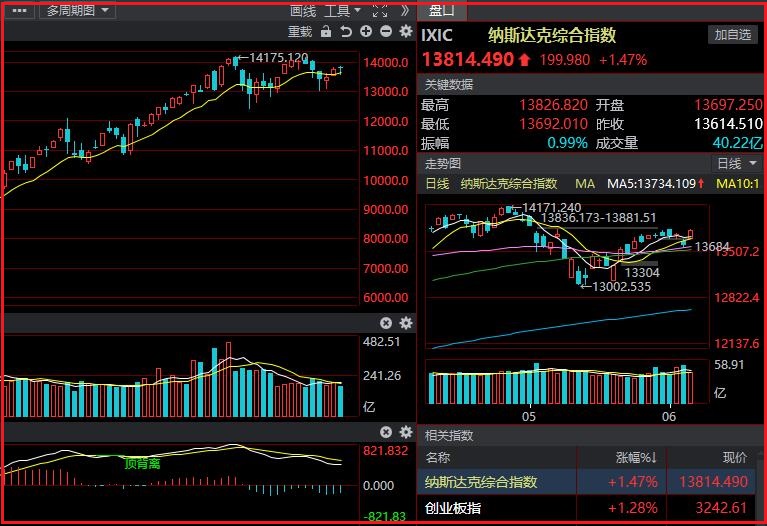Image resolution: width=767 pixels, height=526 pixels.
Task: Click the 纳斯达克综合指数 title
Action: (x=552, y=35)
